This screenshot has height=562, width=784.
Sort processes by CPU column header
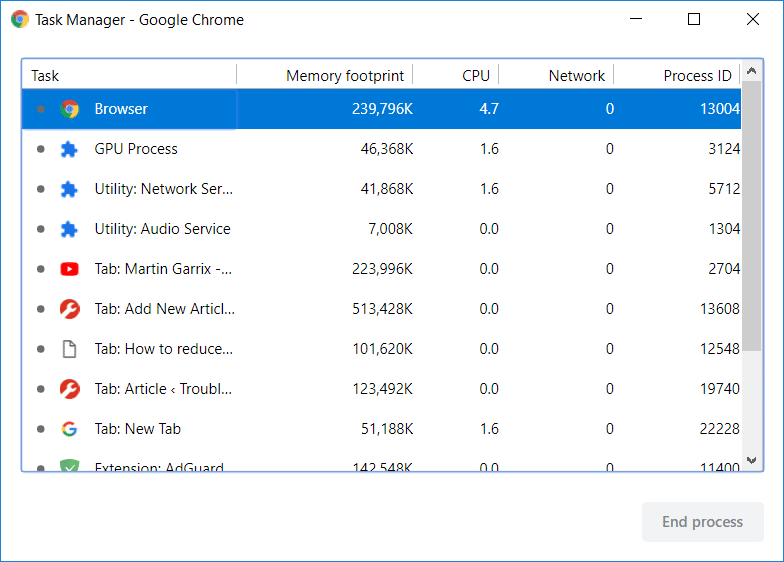475,76
